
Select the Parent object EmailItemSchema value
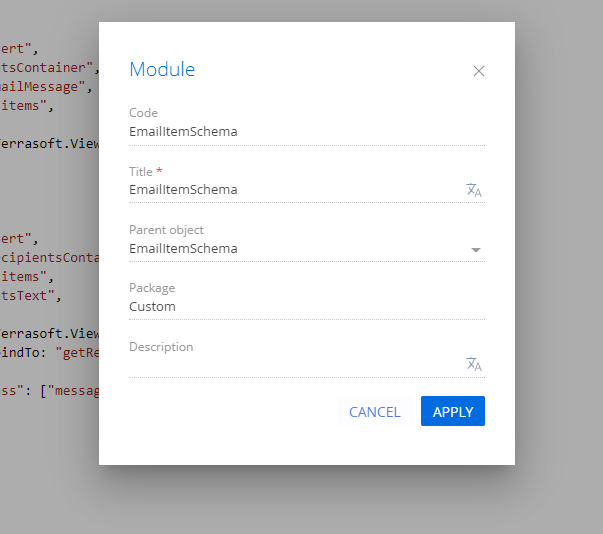point(183,249)
